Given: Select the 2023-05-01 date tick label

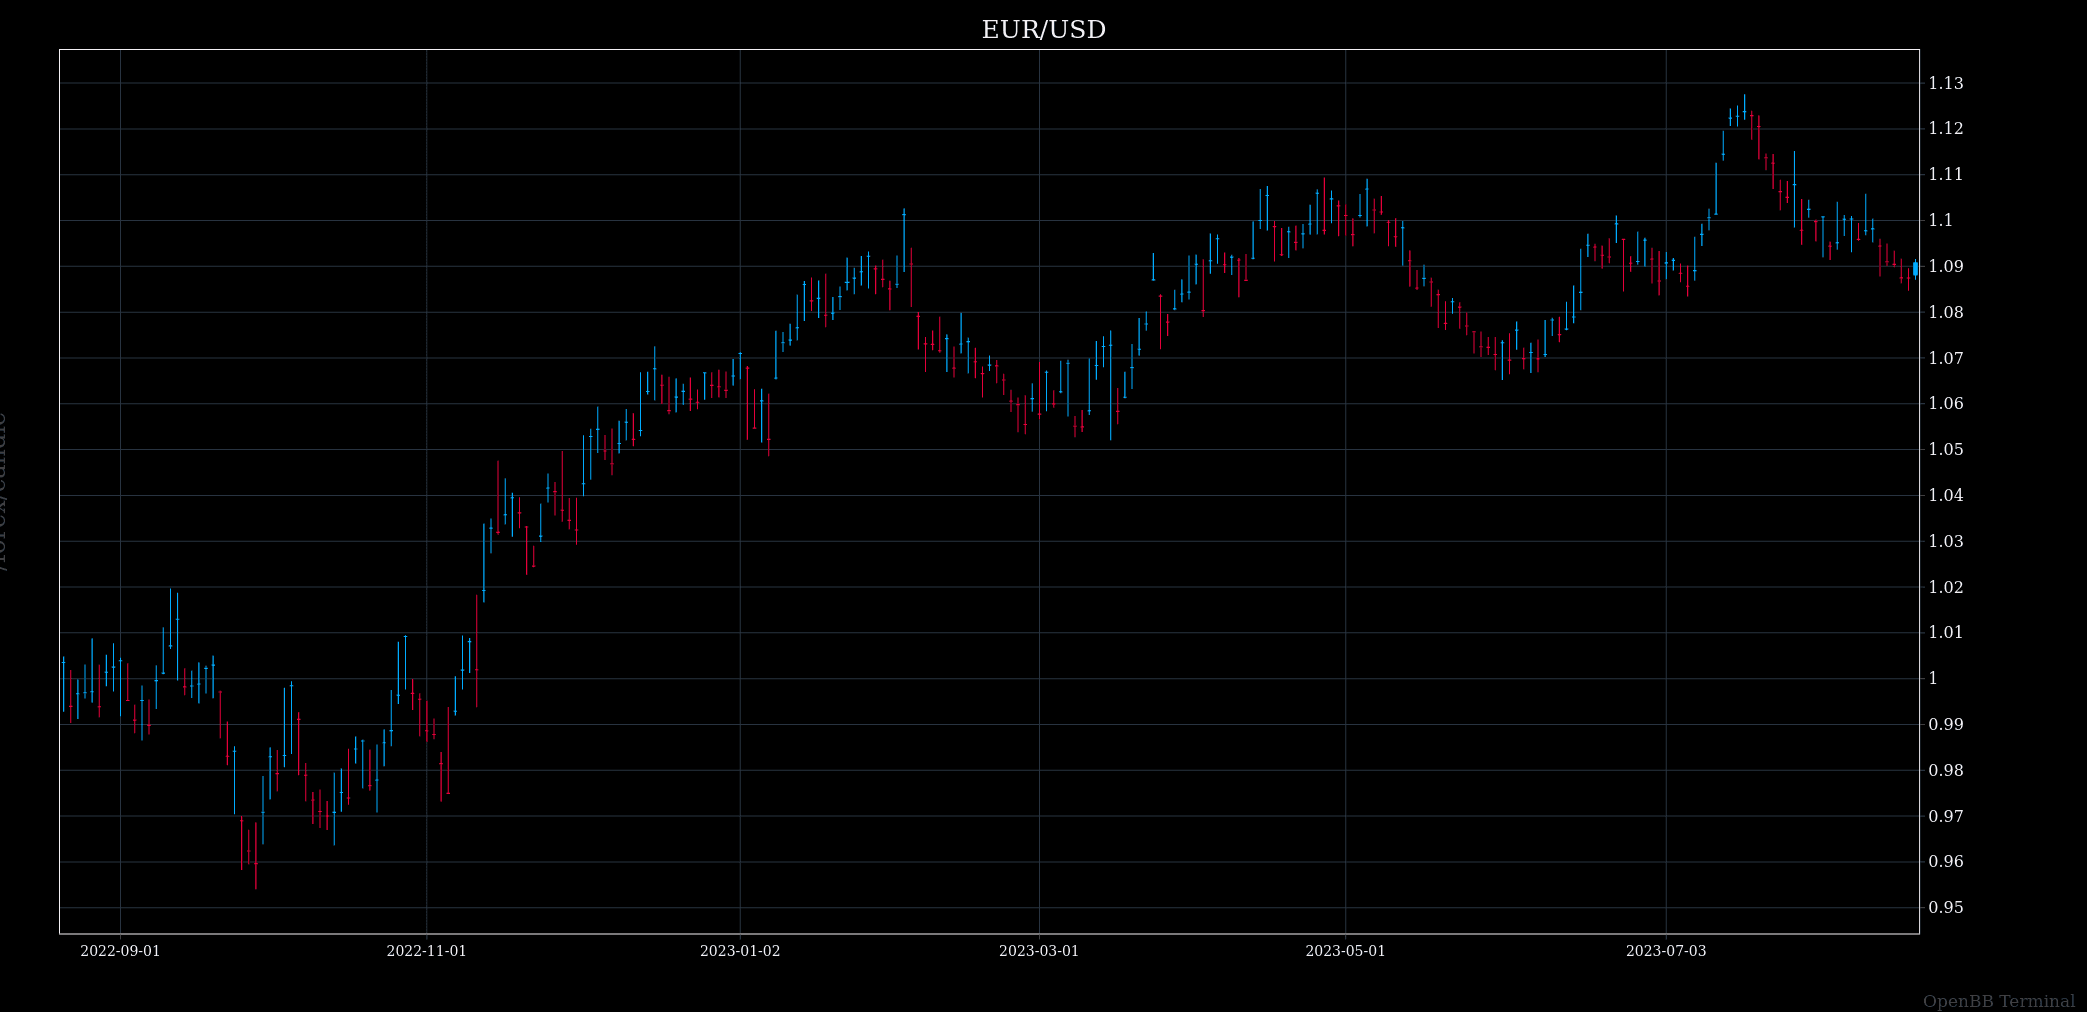Looking at the screenshot, I should (1345, 951).
